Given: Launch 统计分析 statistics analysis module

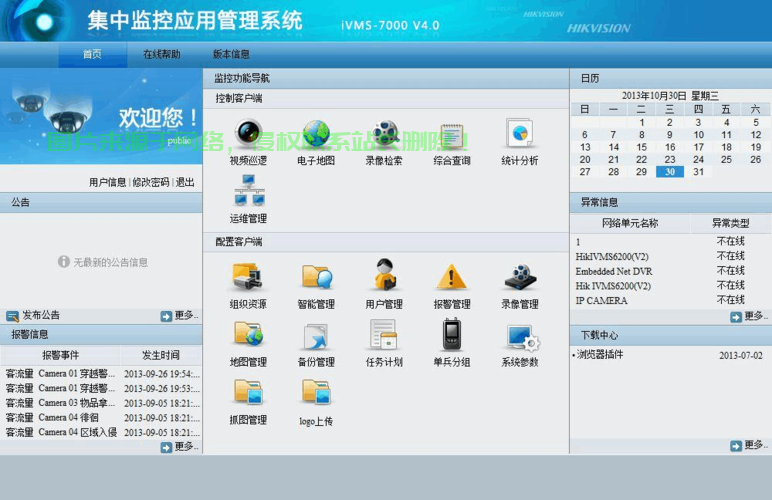Looking at the screenshot, I should pyautogui.click(x=519, y=135).
